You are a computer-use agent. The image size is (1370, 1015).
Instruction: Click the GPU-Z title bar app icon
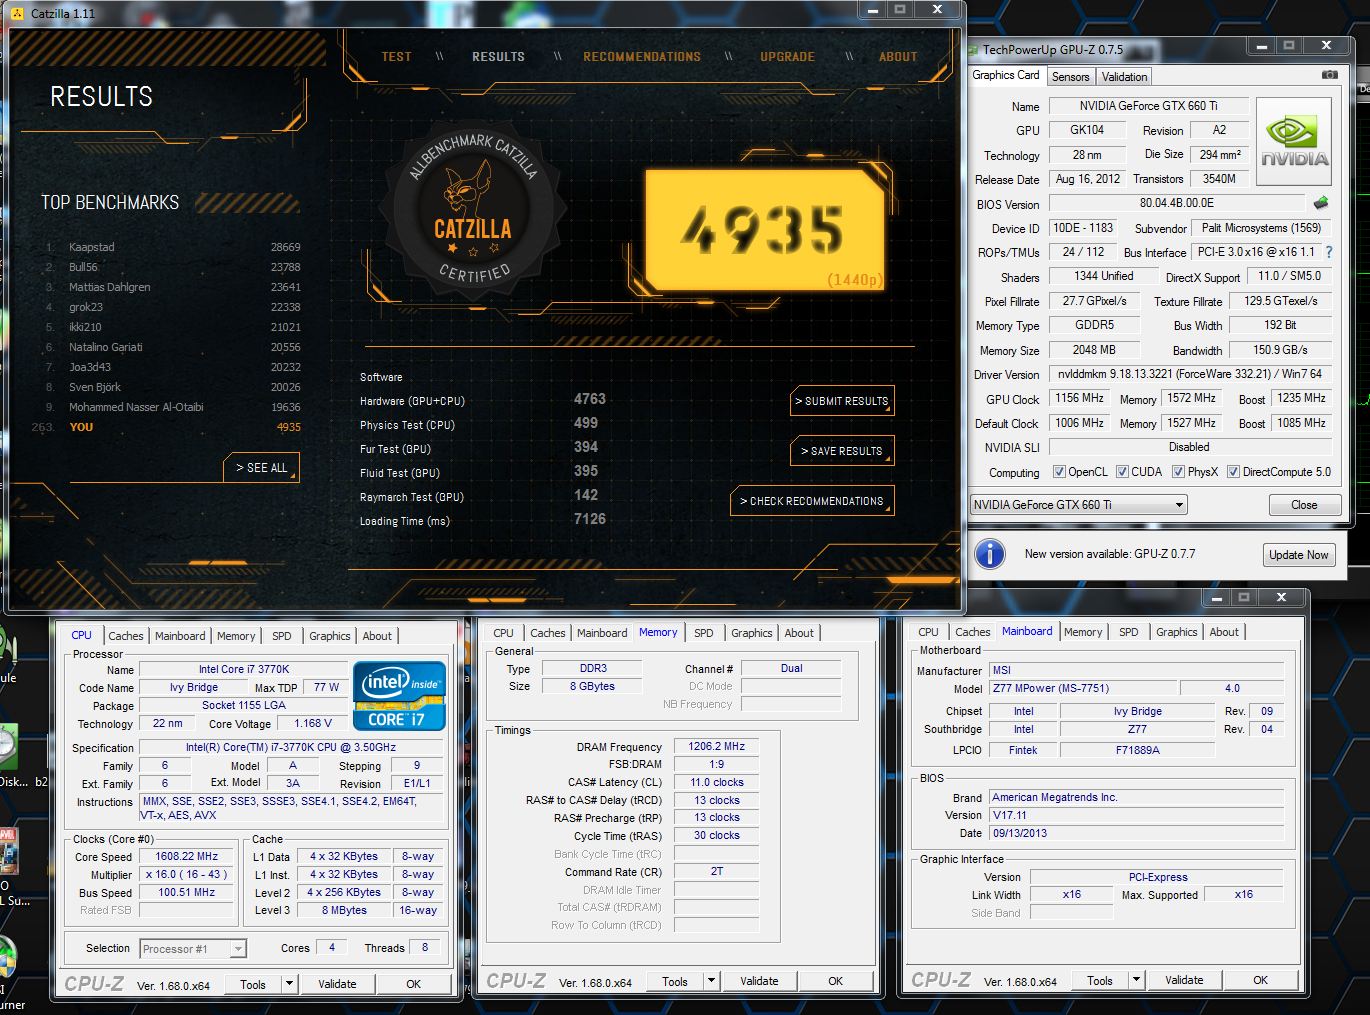(x=974, y=49)
